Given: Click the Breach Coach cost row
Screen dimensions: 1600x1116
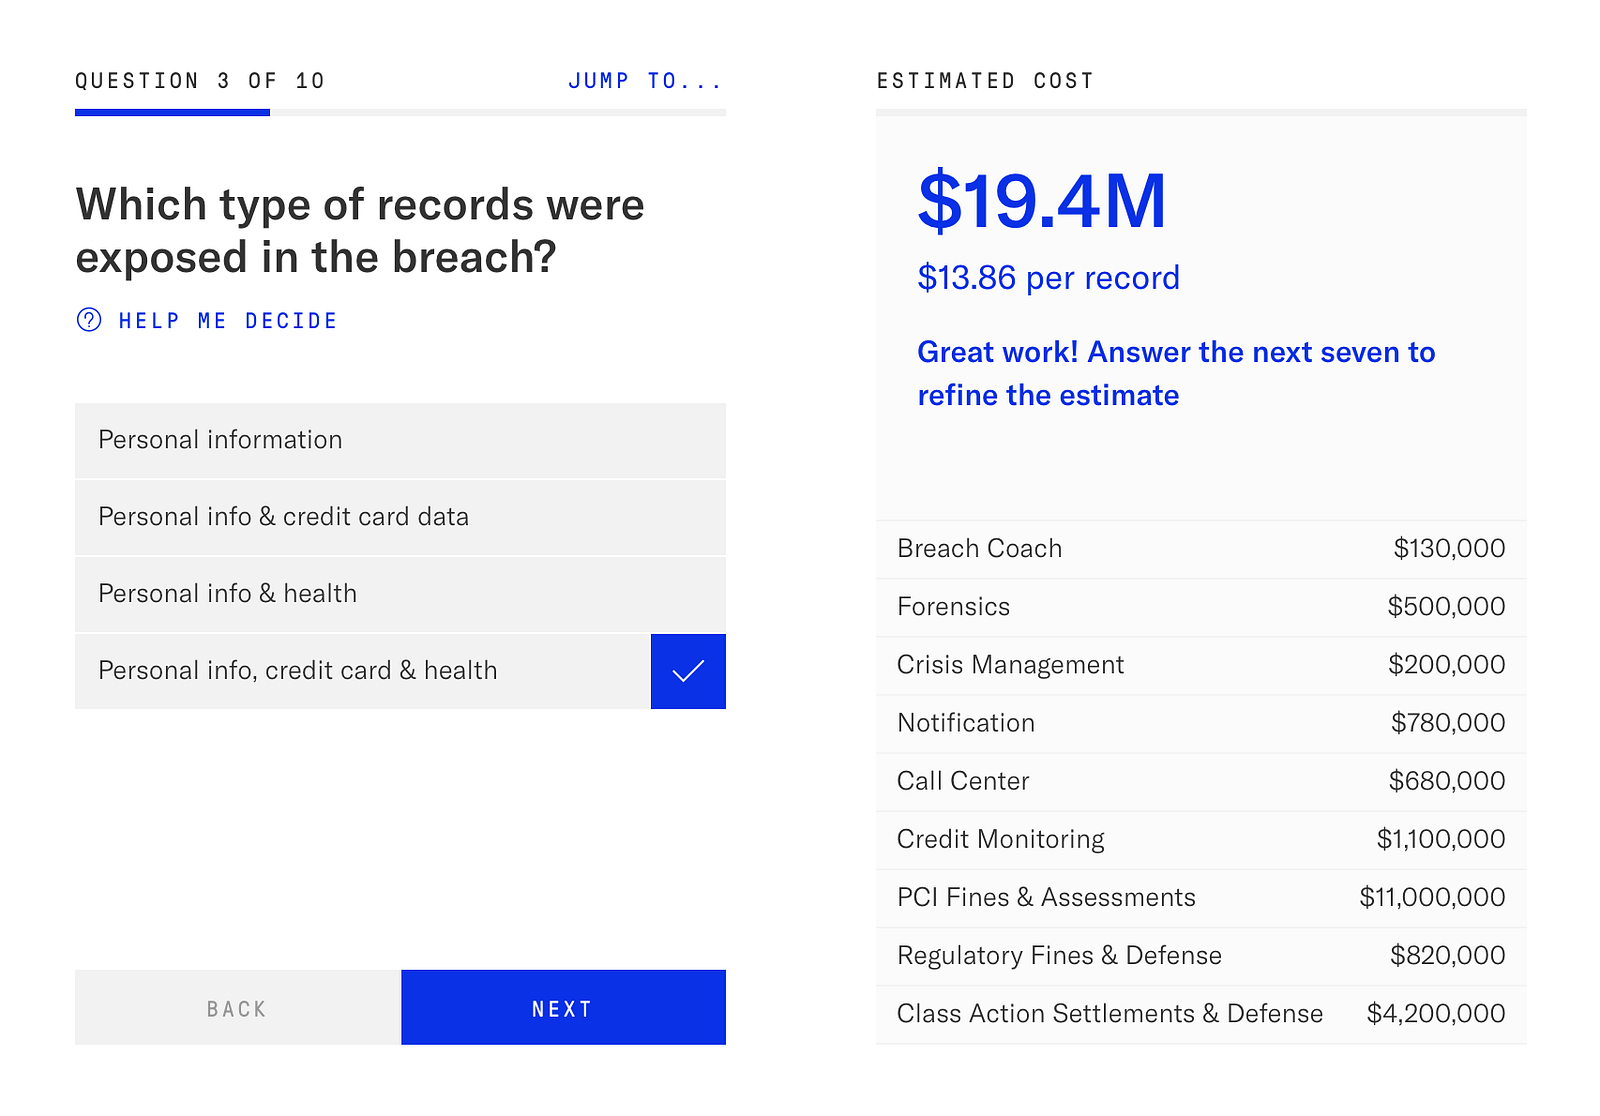Looking at the screenshot, I should click(1200, 549).
